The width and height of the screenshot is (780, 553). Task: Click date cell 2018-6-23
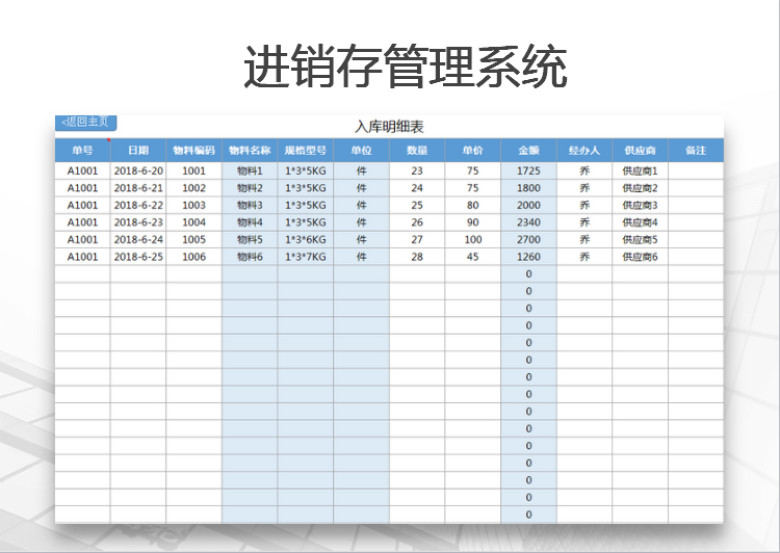point(138,222)
